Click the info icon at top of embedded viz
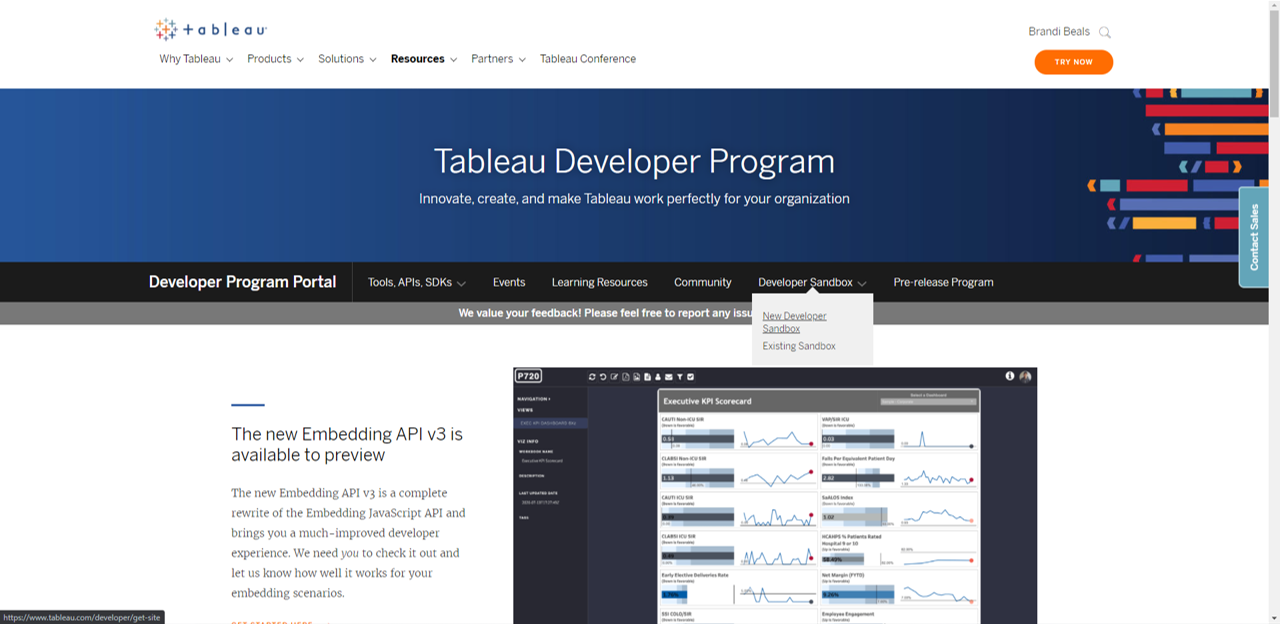1280x624 pixels. [x=1011, y=376]
